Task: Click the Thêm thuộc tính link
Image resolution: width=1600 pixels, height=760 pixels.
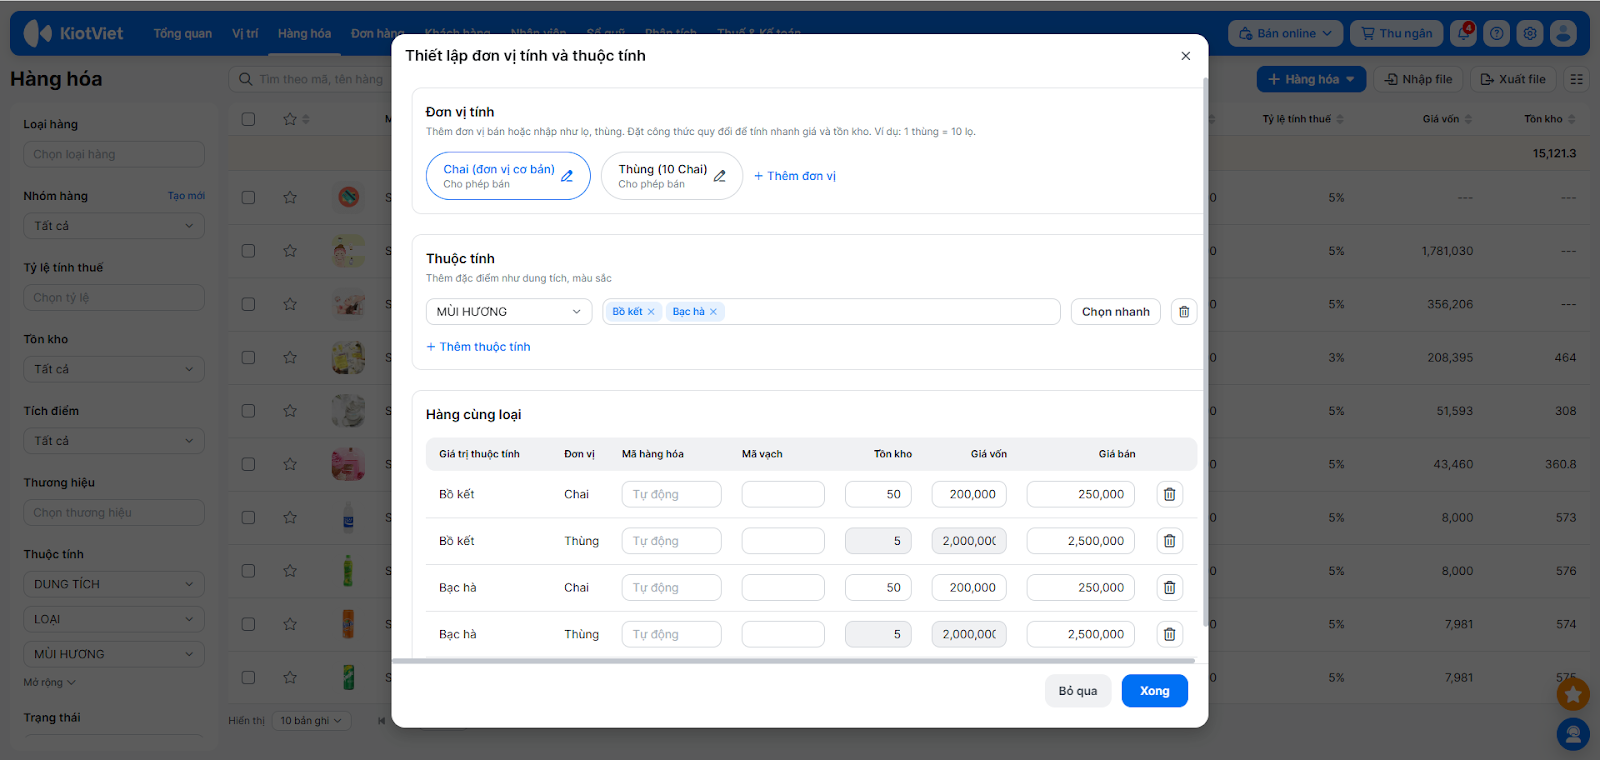Action: click(x=478, y=347)
